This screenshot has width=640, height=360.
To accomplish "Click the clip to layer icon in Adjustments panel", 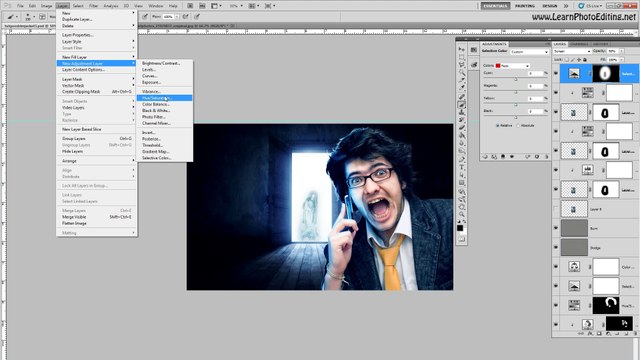I will 503,156.
